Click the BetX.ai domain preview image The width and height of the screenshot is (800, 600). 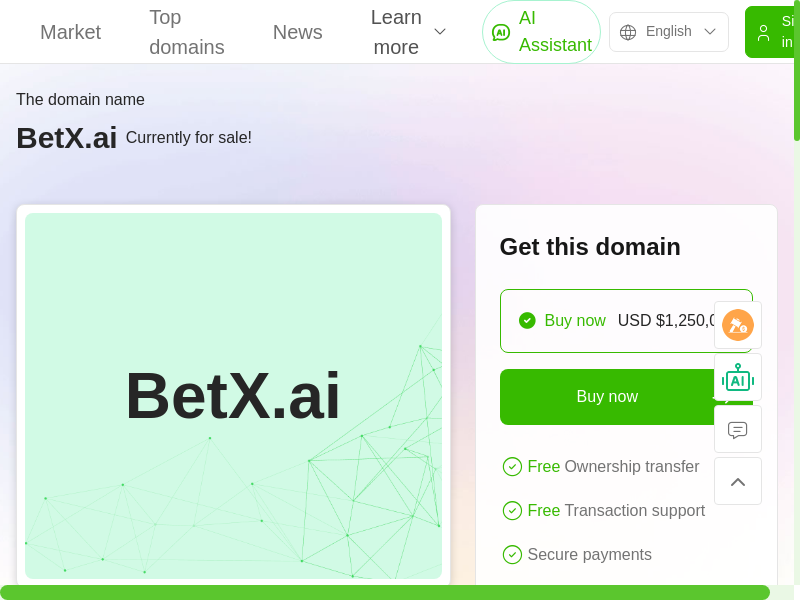(233, 396)
